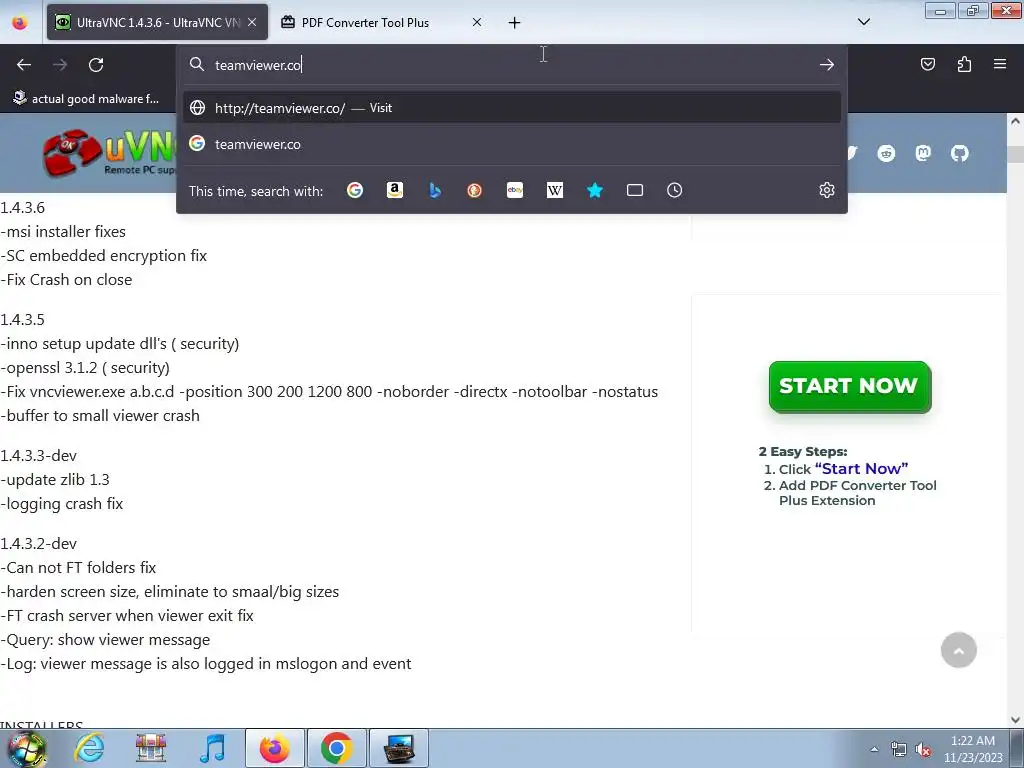Open the Mastodon icon in the site header

pos(923,153)
